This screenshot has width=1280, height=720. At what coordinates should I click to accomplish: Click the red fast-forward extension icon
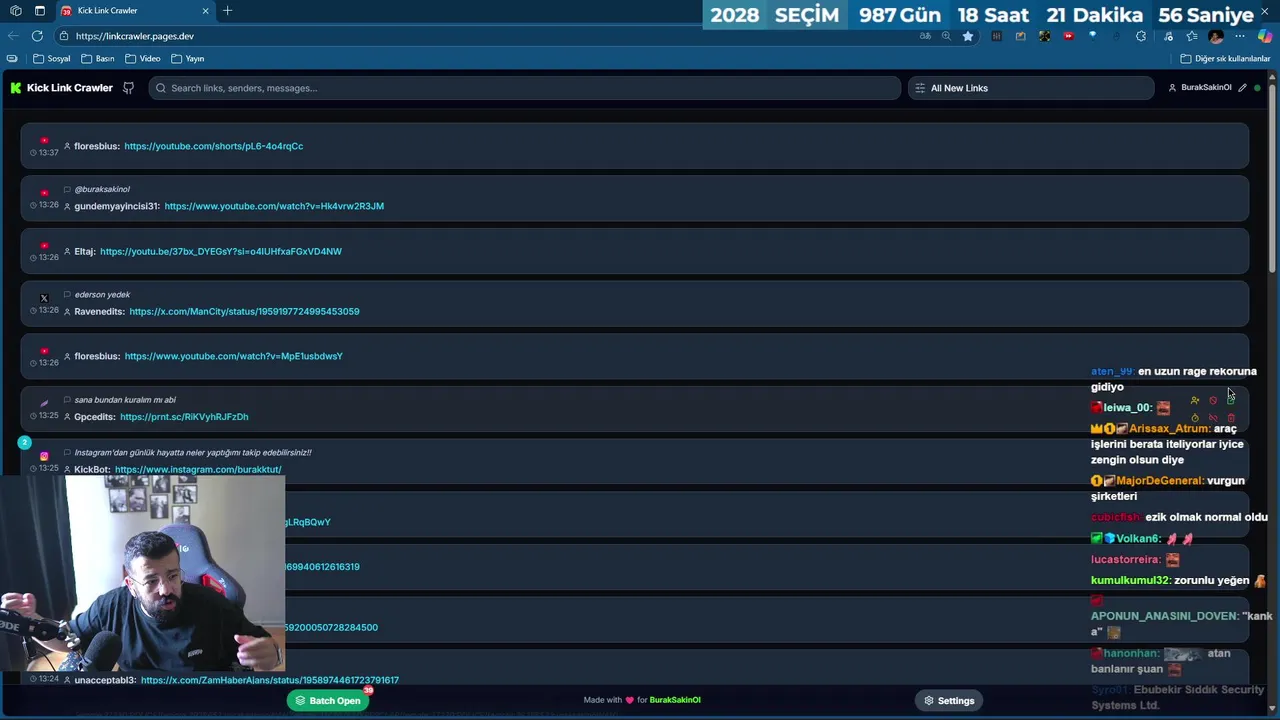[x=1069, y=36]
